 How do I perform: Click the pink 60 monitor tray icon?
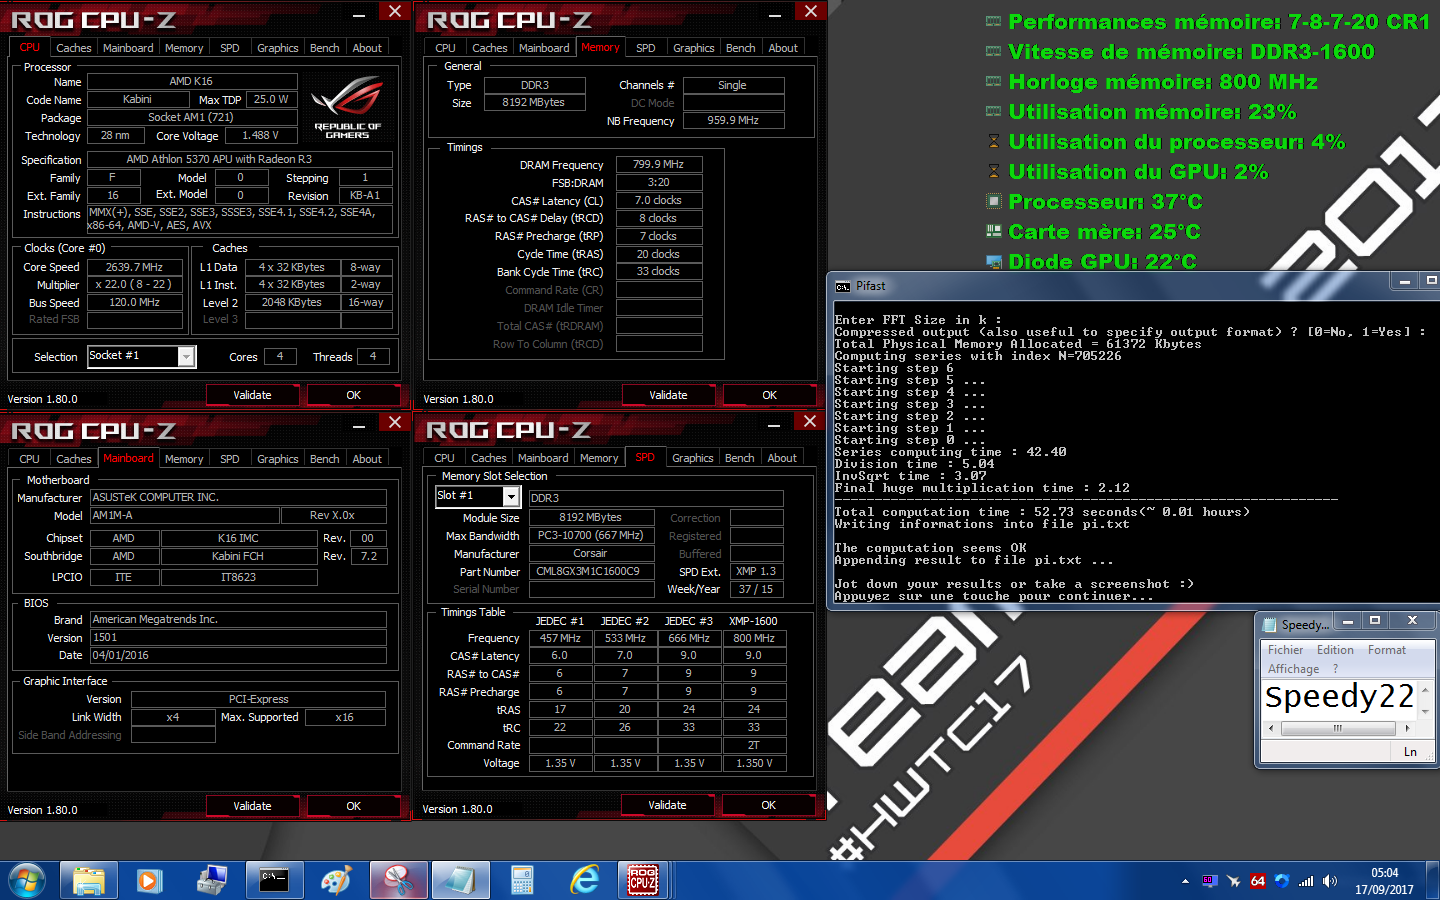1210,881
